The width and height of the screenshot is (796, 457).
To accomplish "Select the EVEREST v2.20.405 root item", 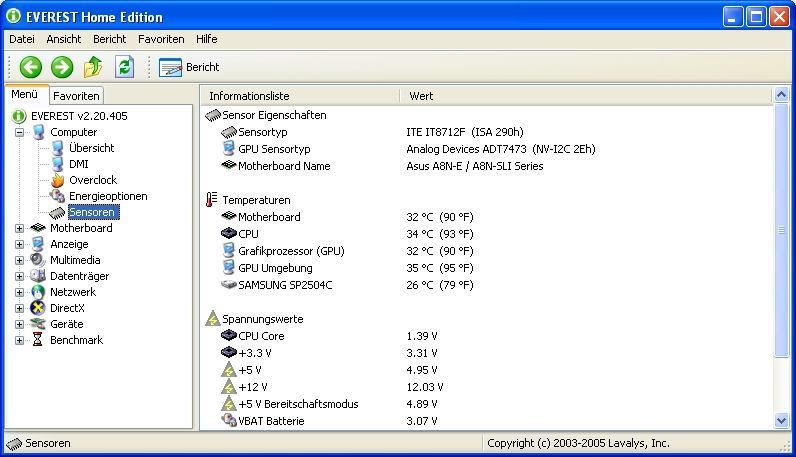I will click(79, 116).
